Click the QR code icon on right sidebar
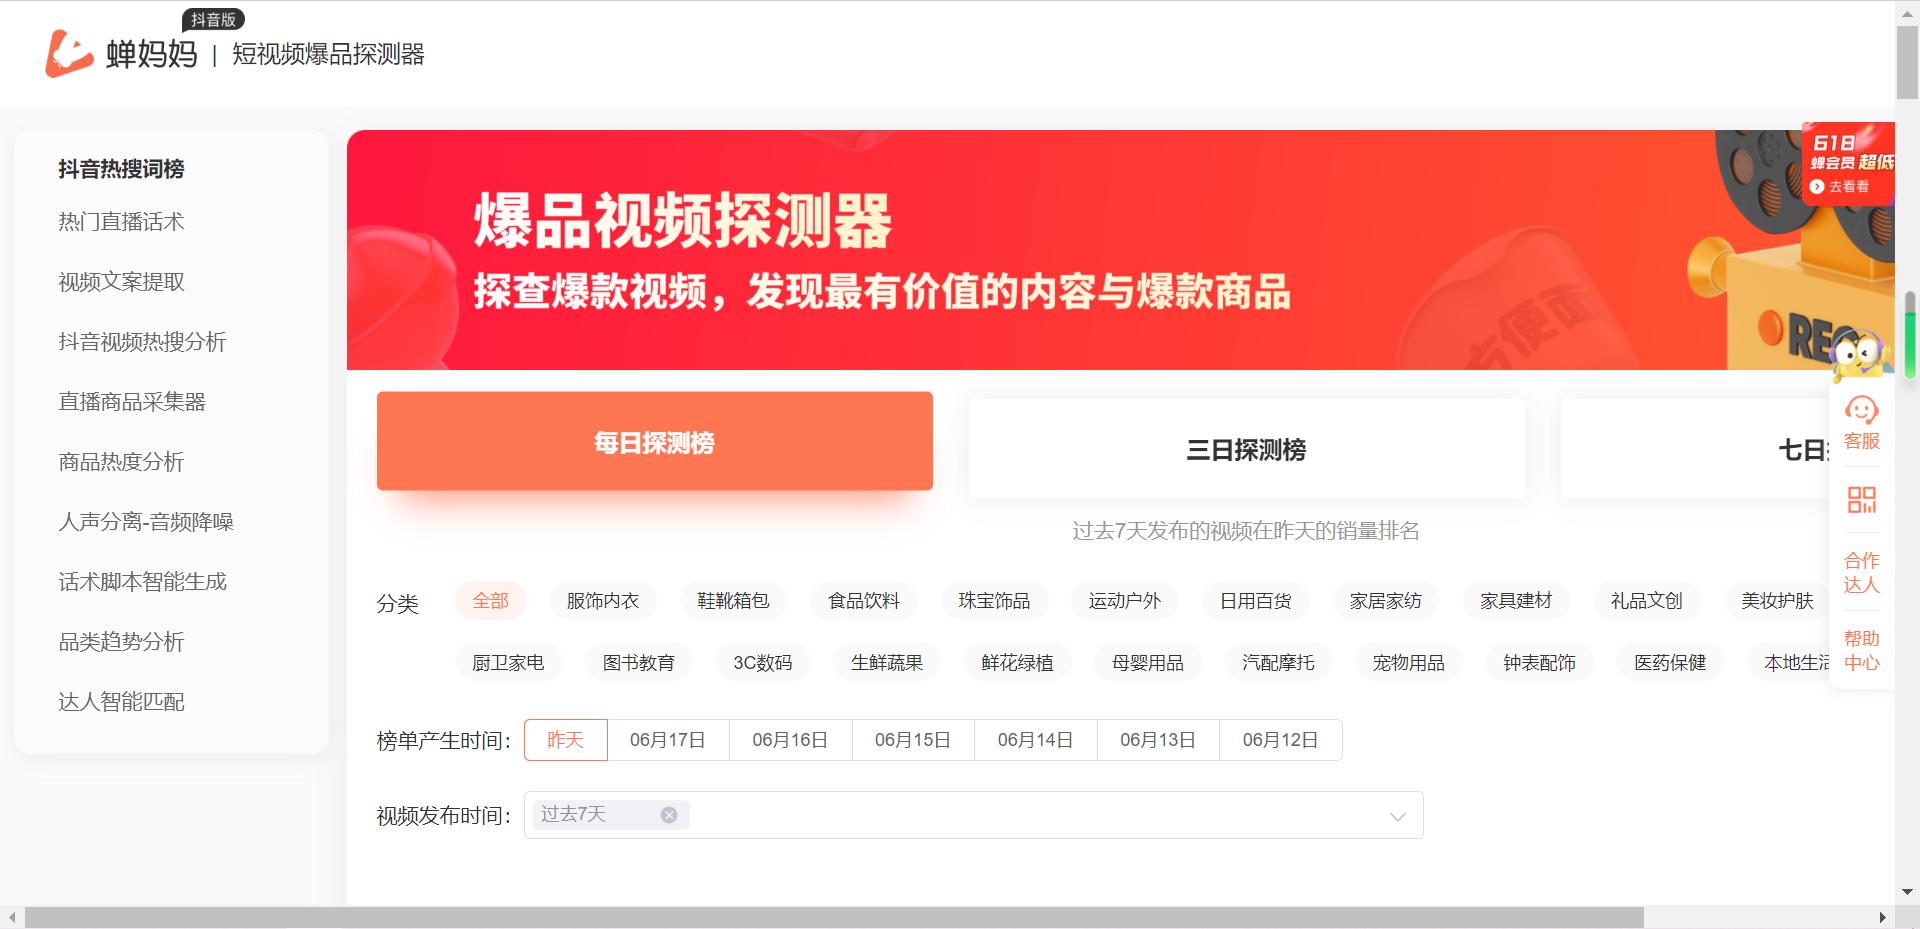Image resolution: width=1920 pixels, height=929 pixels. tap(1861, 500)
